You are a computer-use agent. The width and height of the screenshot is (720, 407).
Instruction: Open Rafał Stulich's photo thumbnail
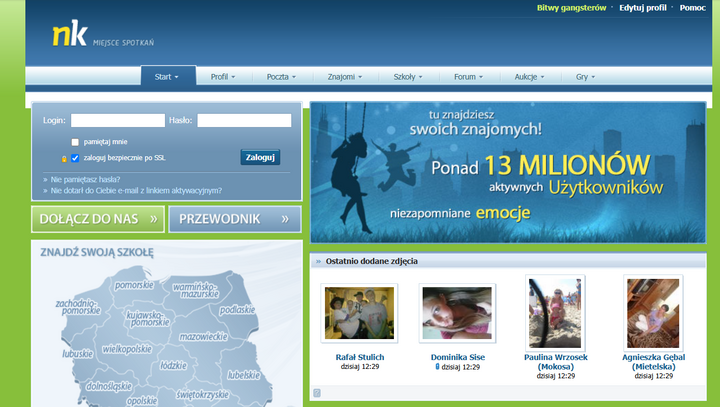tap(359, 313)
